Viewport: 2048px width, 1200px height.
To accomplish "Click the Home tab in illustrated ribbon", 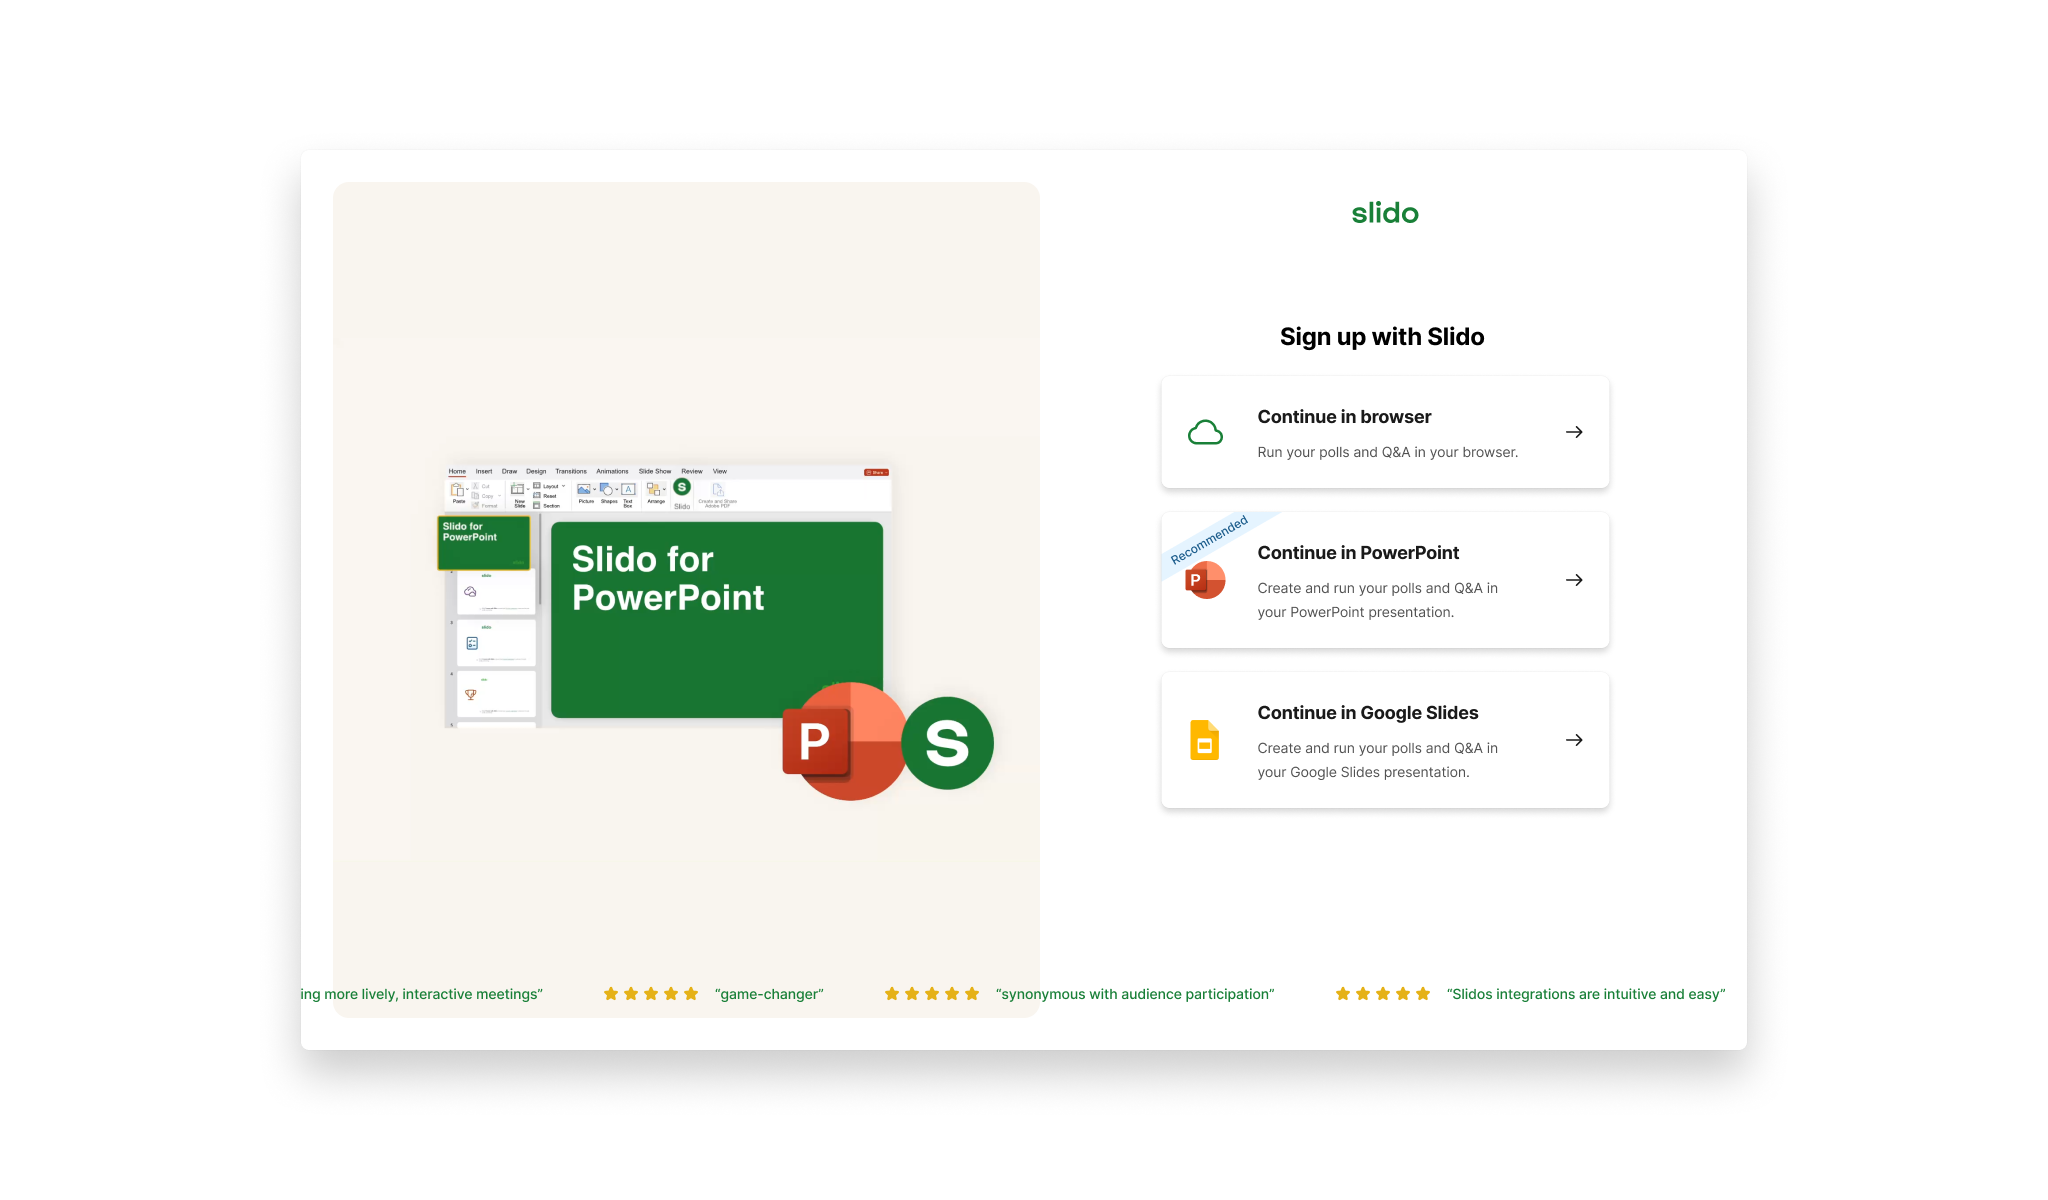I will [x=457, y=471].
